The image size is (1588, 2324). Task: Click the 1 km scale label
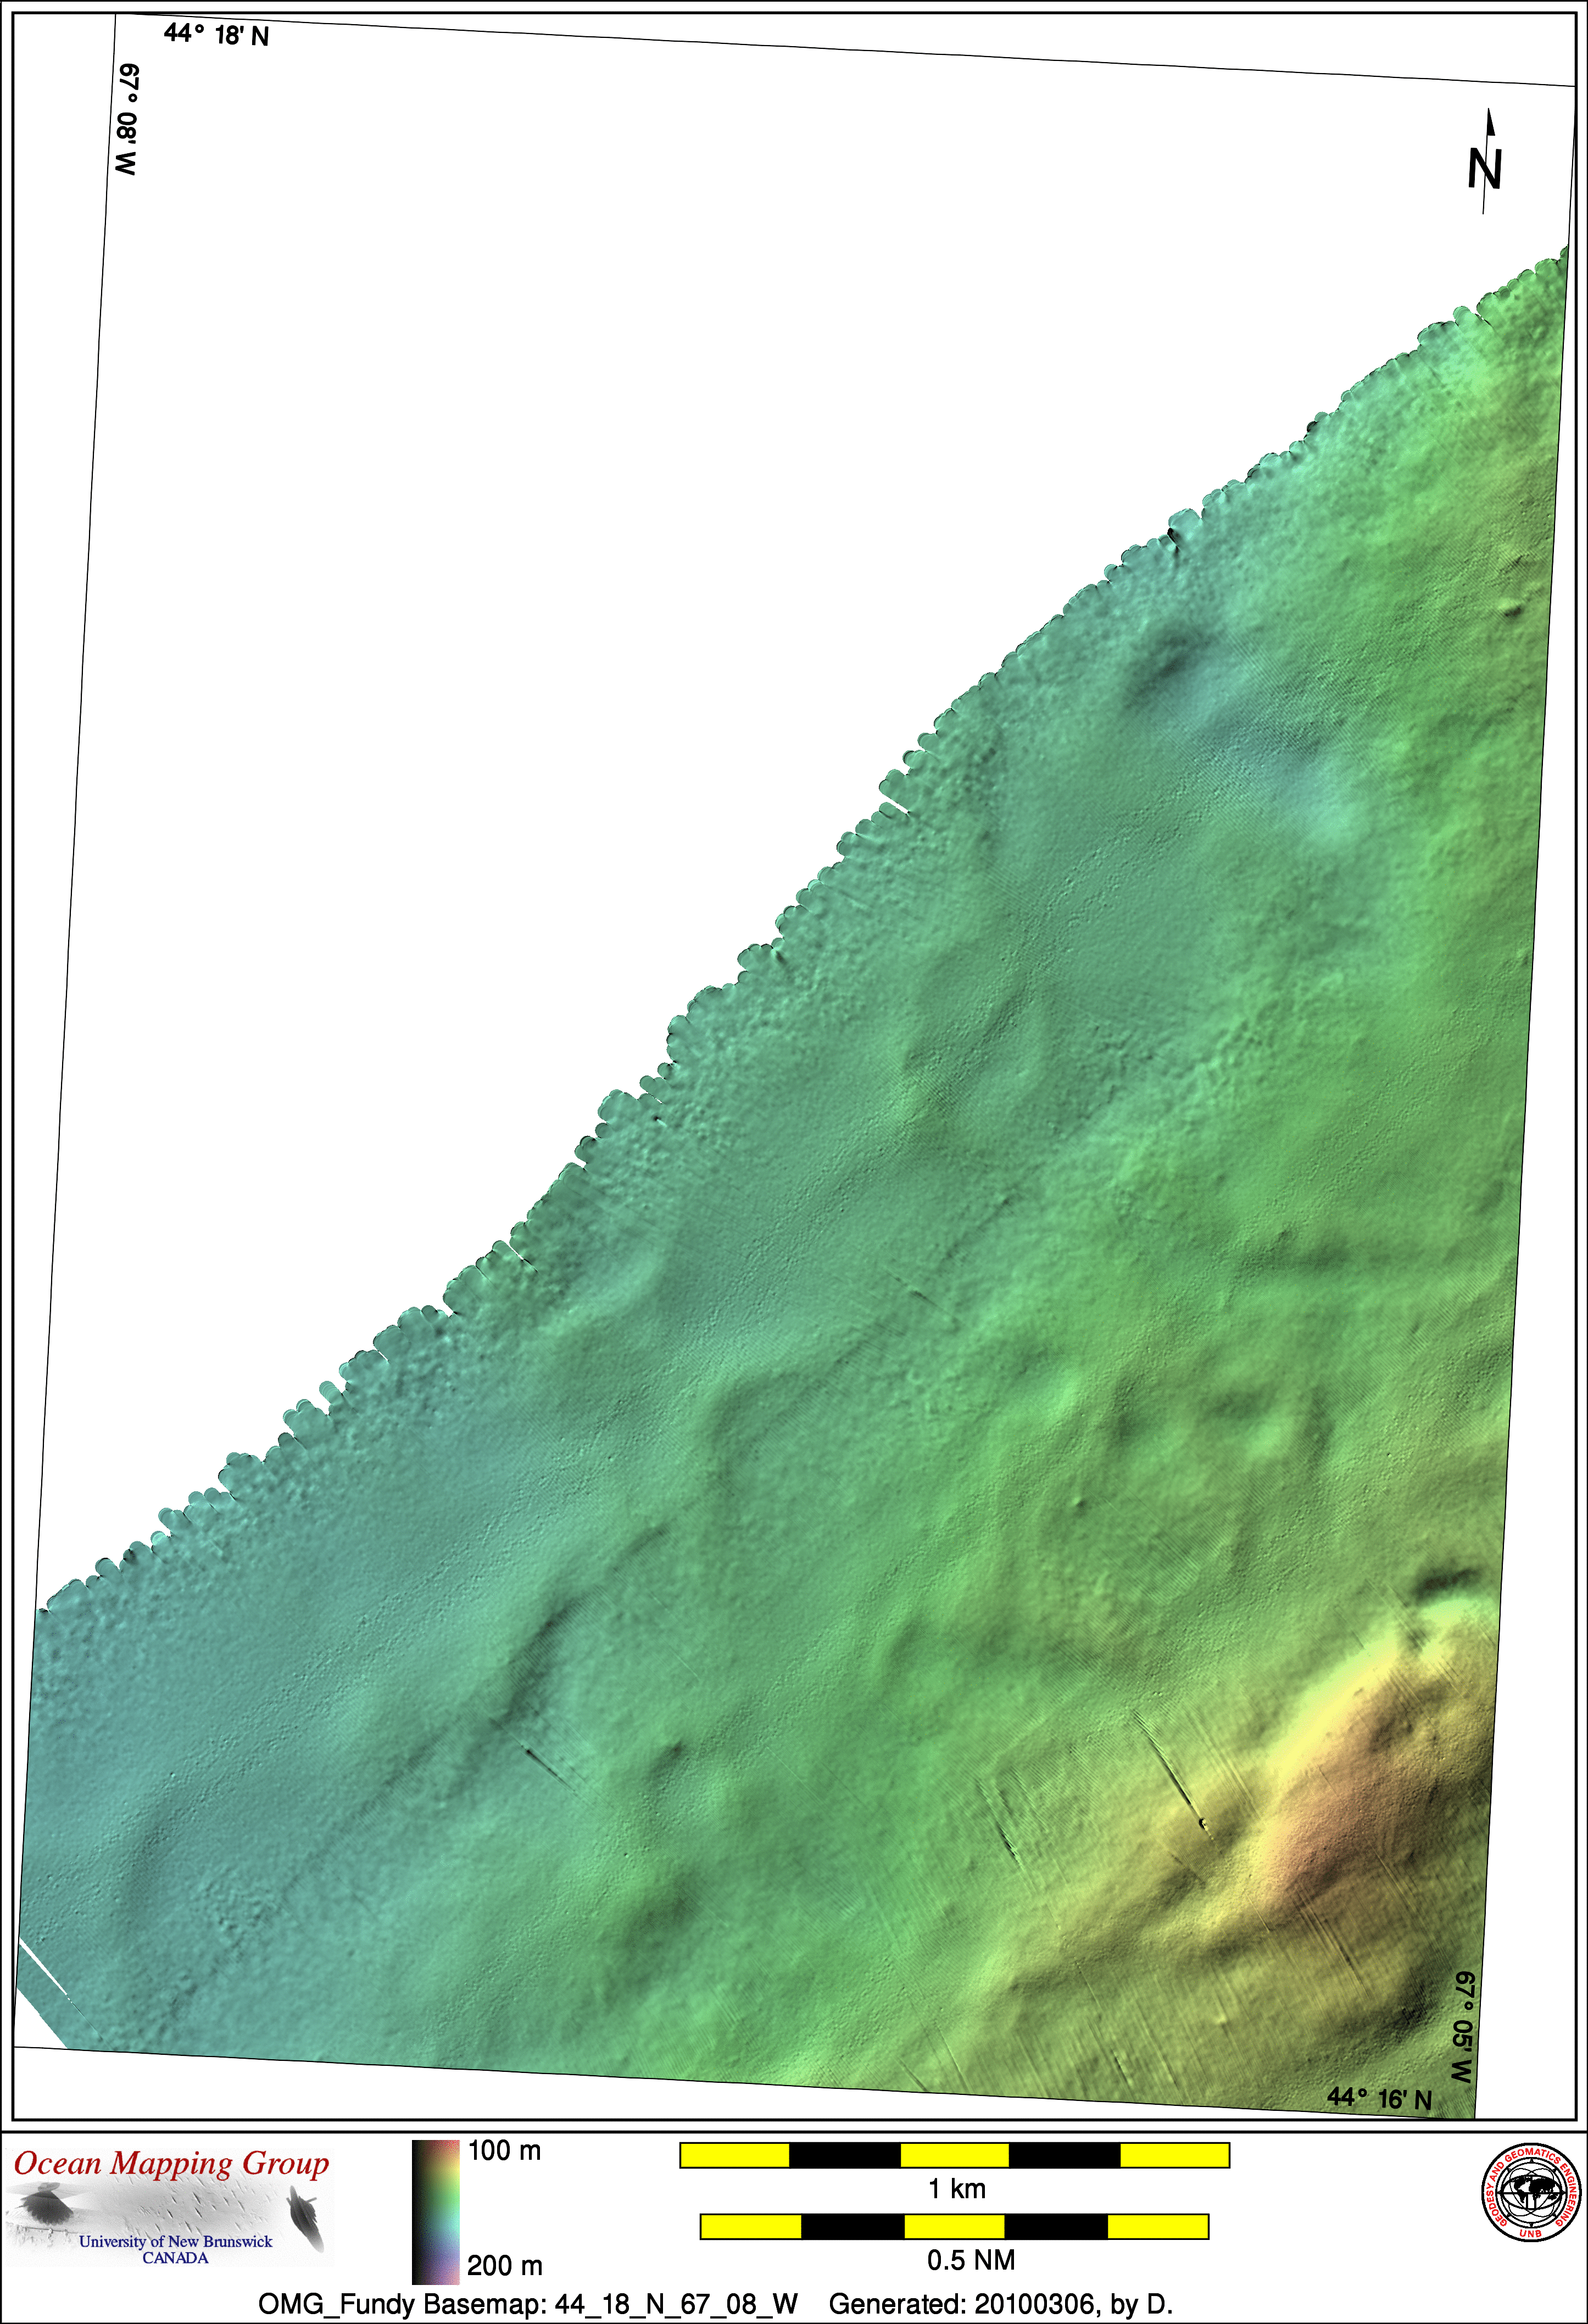[956, 2189]
